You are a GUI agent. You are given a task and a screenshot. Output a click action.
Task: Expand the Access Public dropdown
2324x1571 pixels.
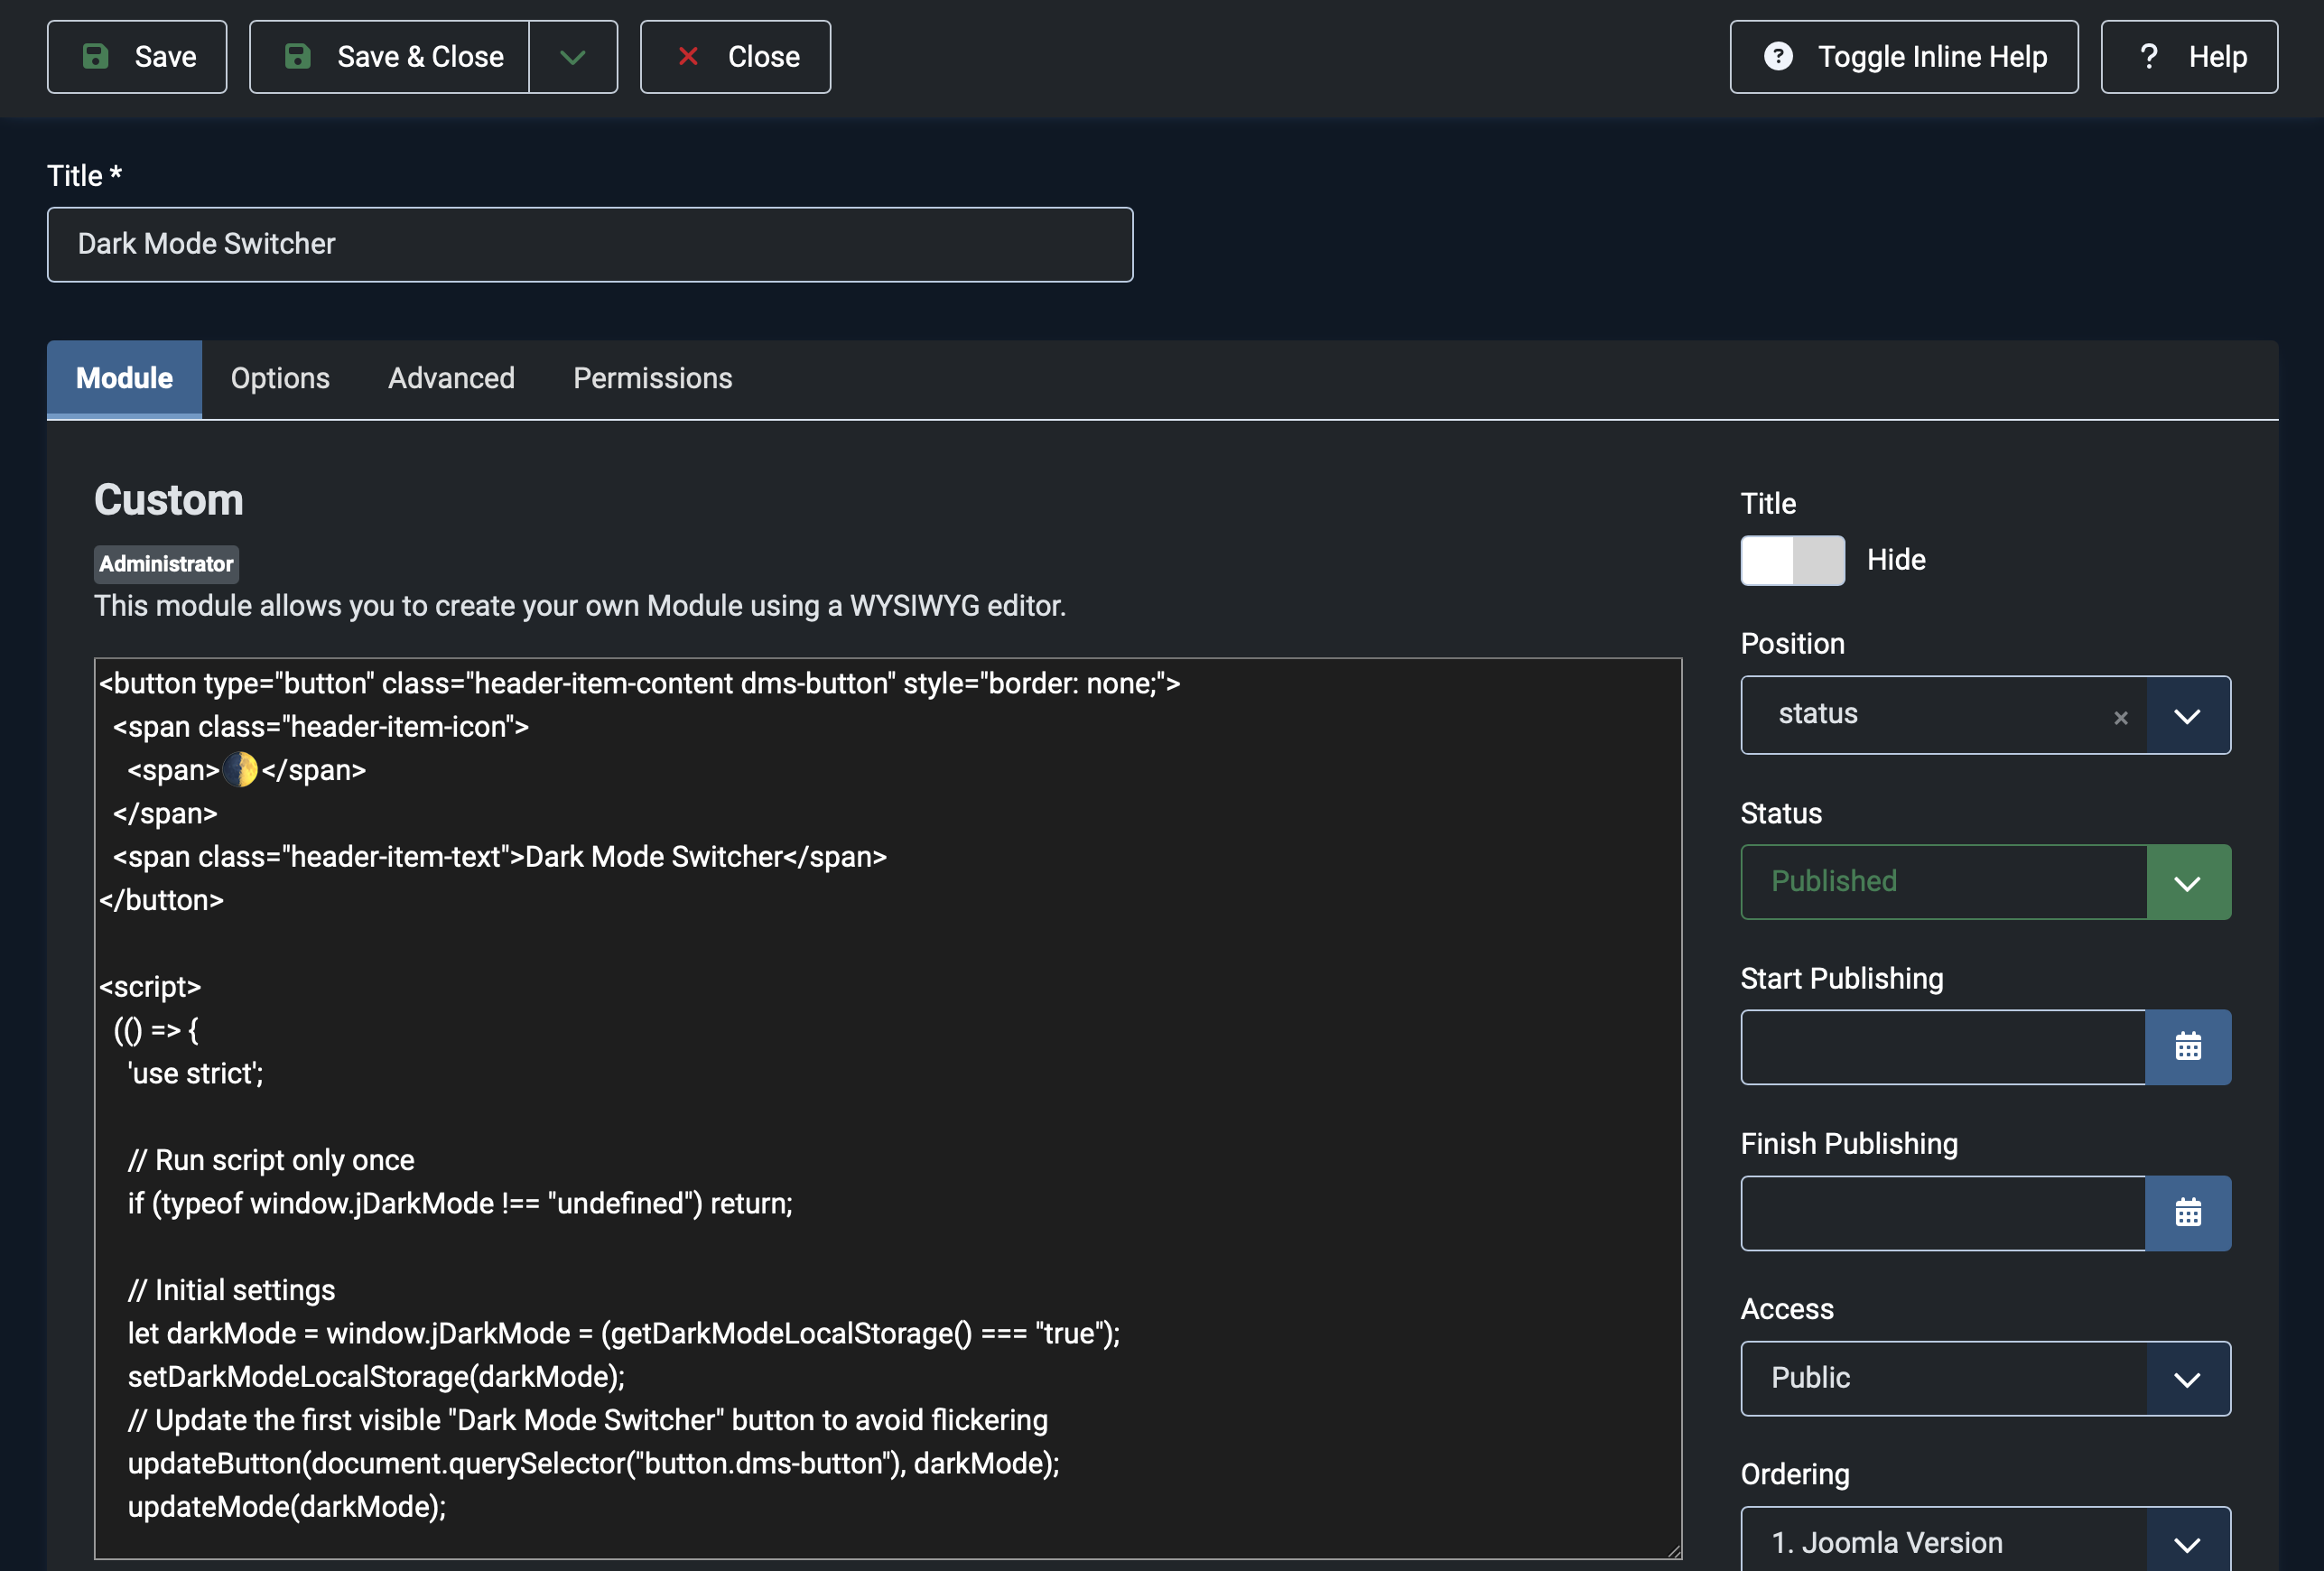pyautogui.click(x=2187, y=1379)
